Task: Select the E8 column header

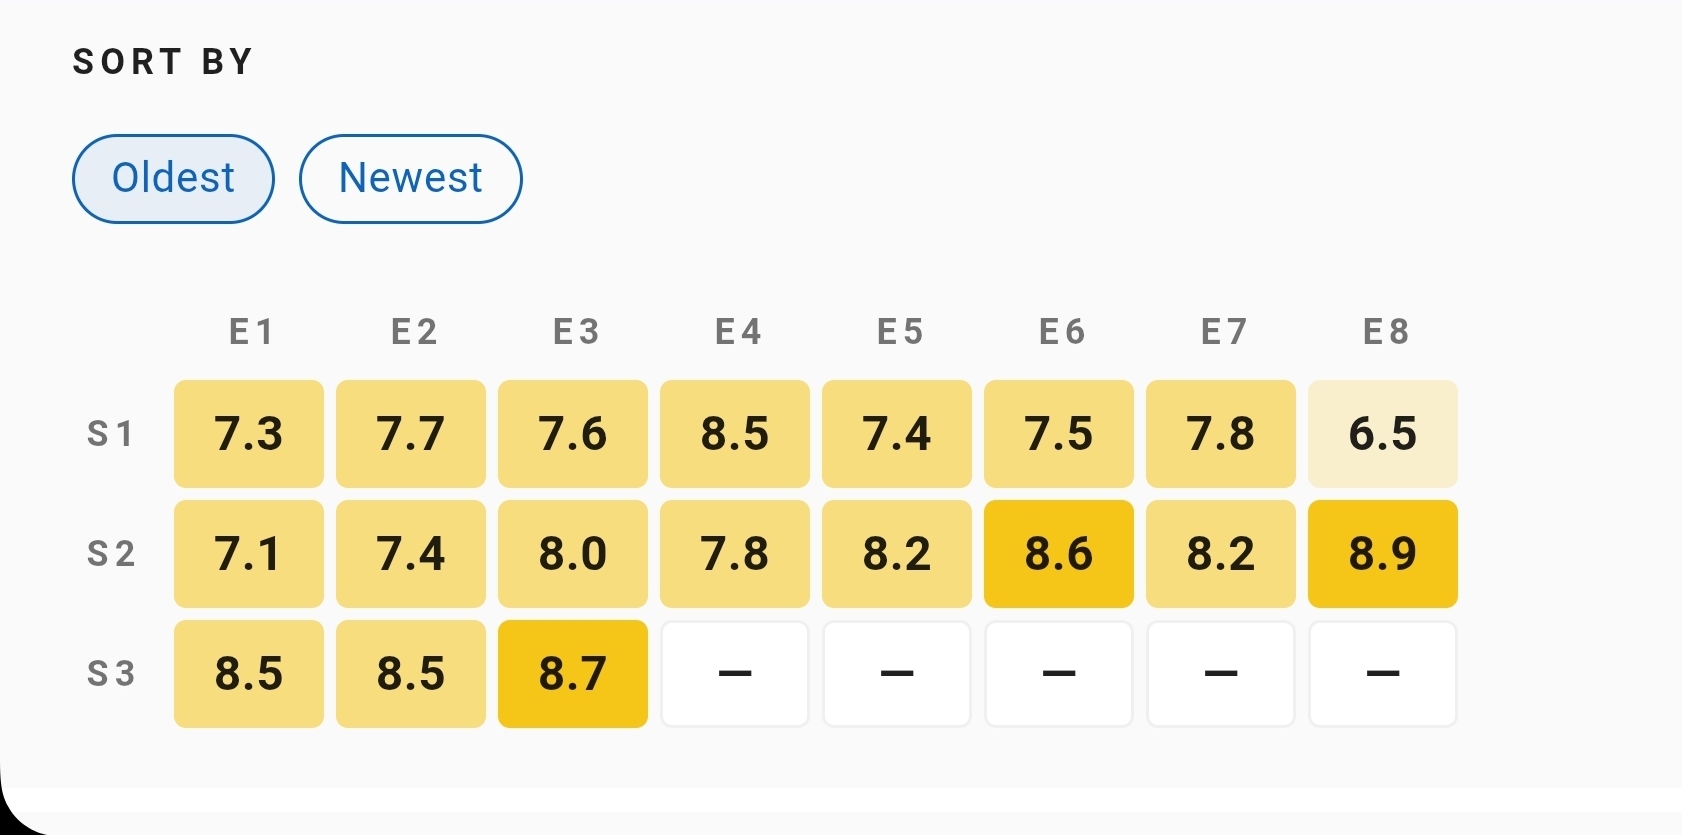Action: point(1386,332)
